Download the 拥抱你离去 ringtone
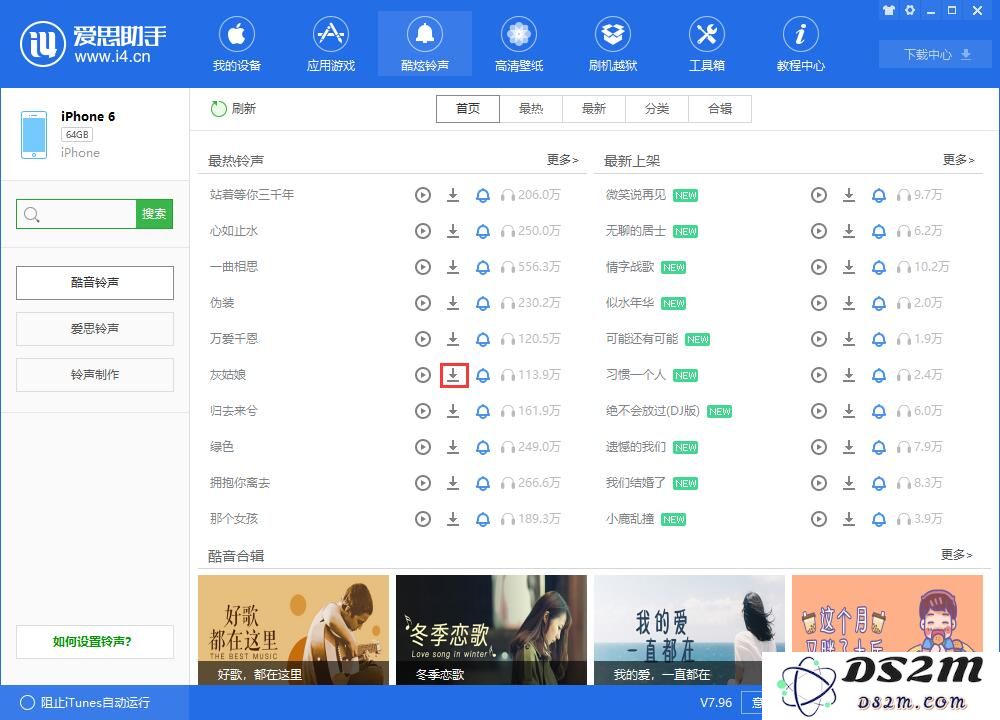The width and height of the screenshot is (1000, 720). [453, 483]
